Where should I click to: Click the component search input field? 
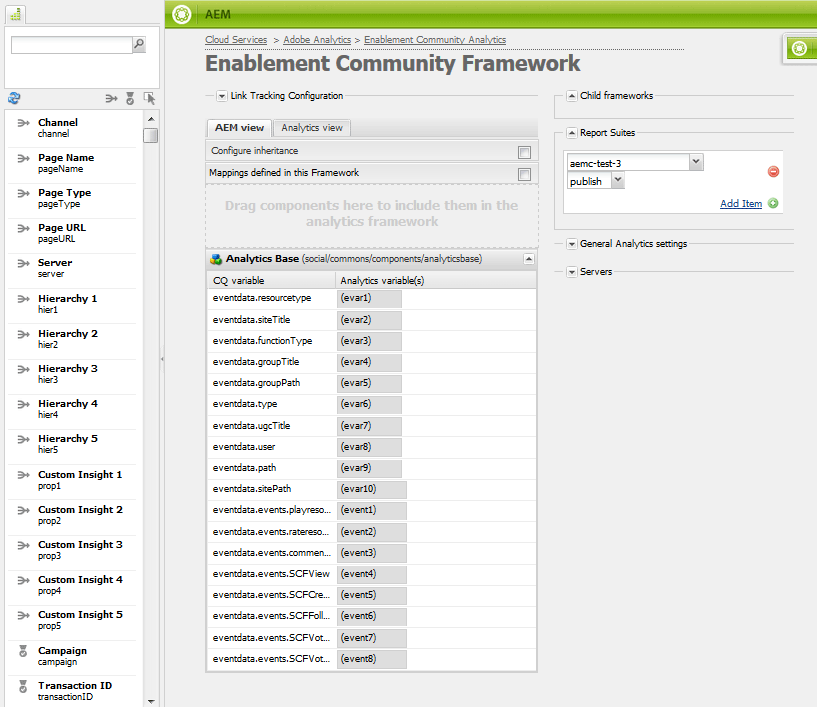[72, 45]
